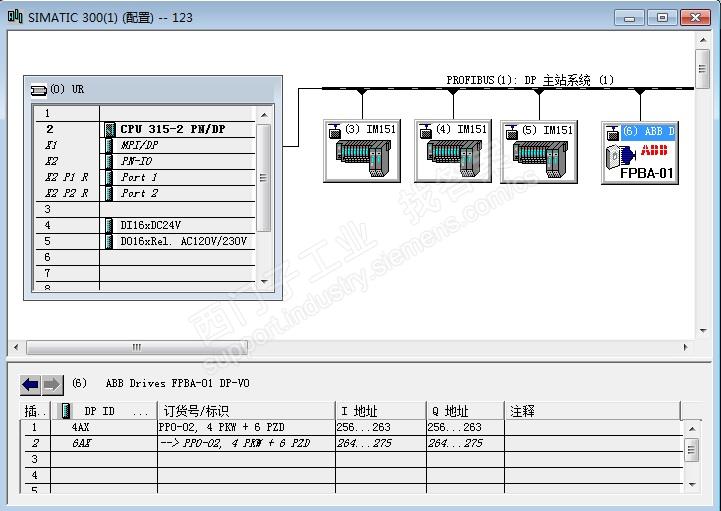Click the module icon in DP ID column header
The image size is (721, 511).
(66, 411)
